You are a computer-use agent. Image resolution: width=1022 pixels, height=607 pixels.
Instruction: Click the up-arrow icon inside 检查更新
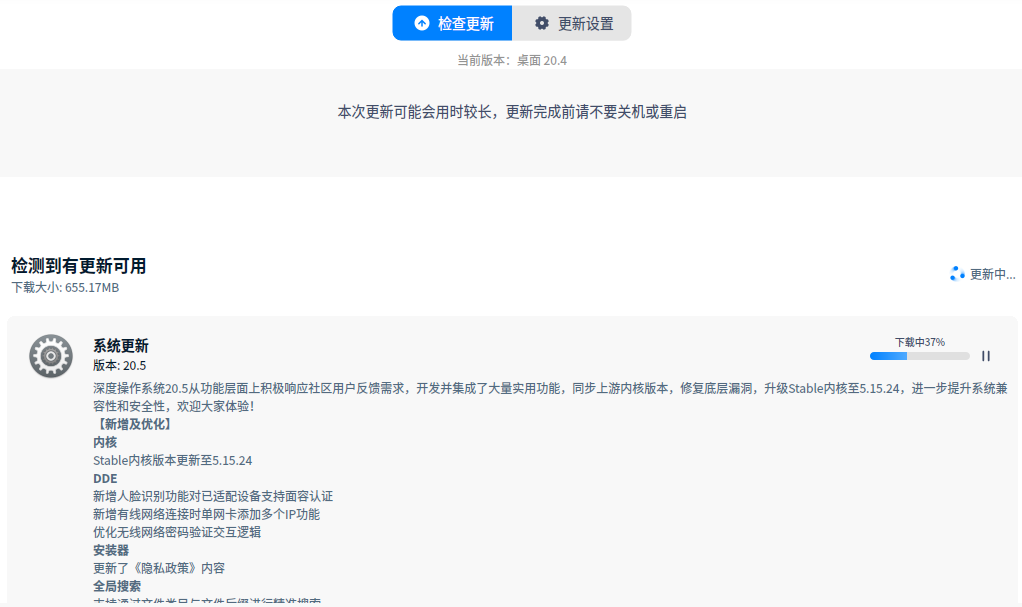point(422,23)
